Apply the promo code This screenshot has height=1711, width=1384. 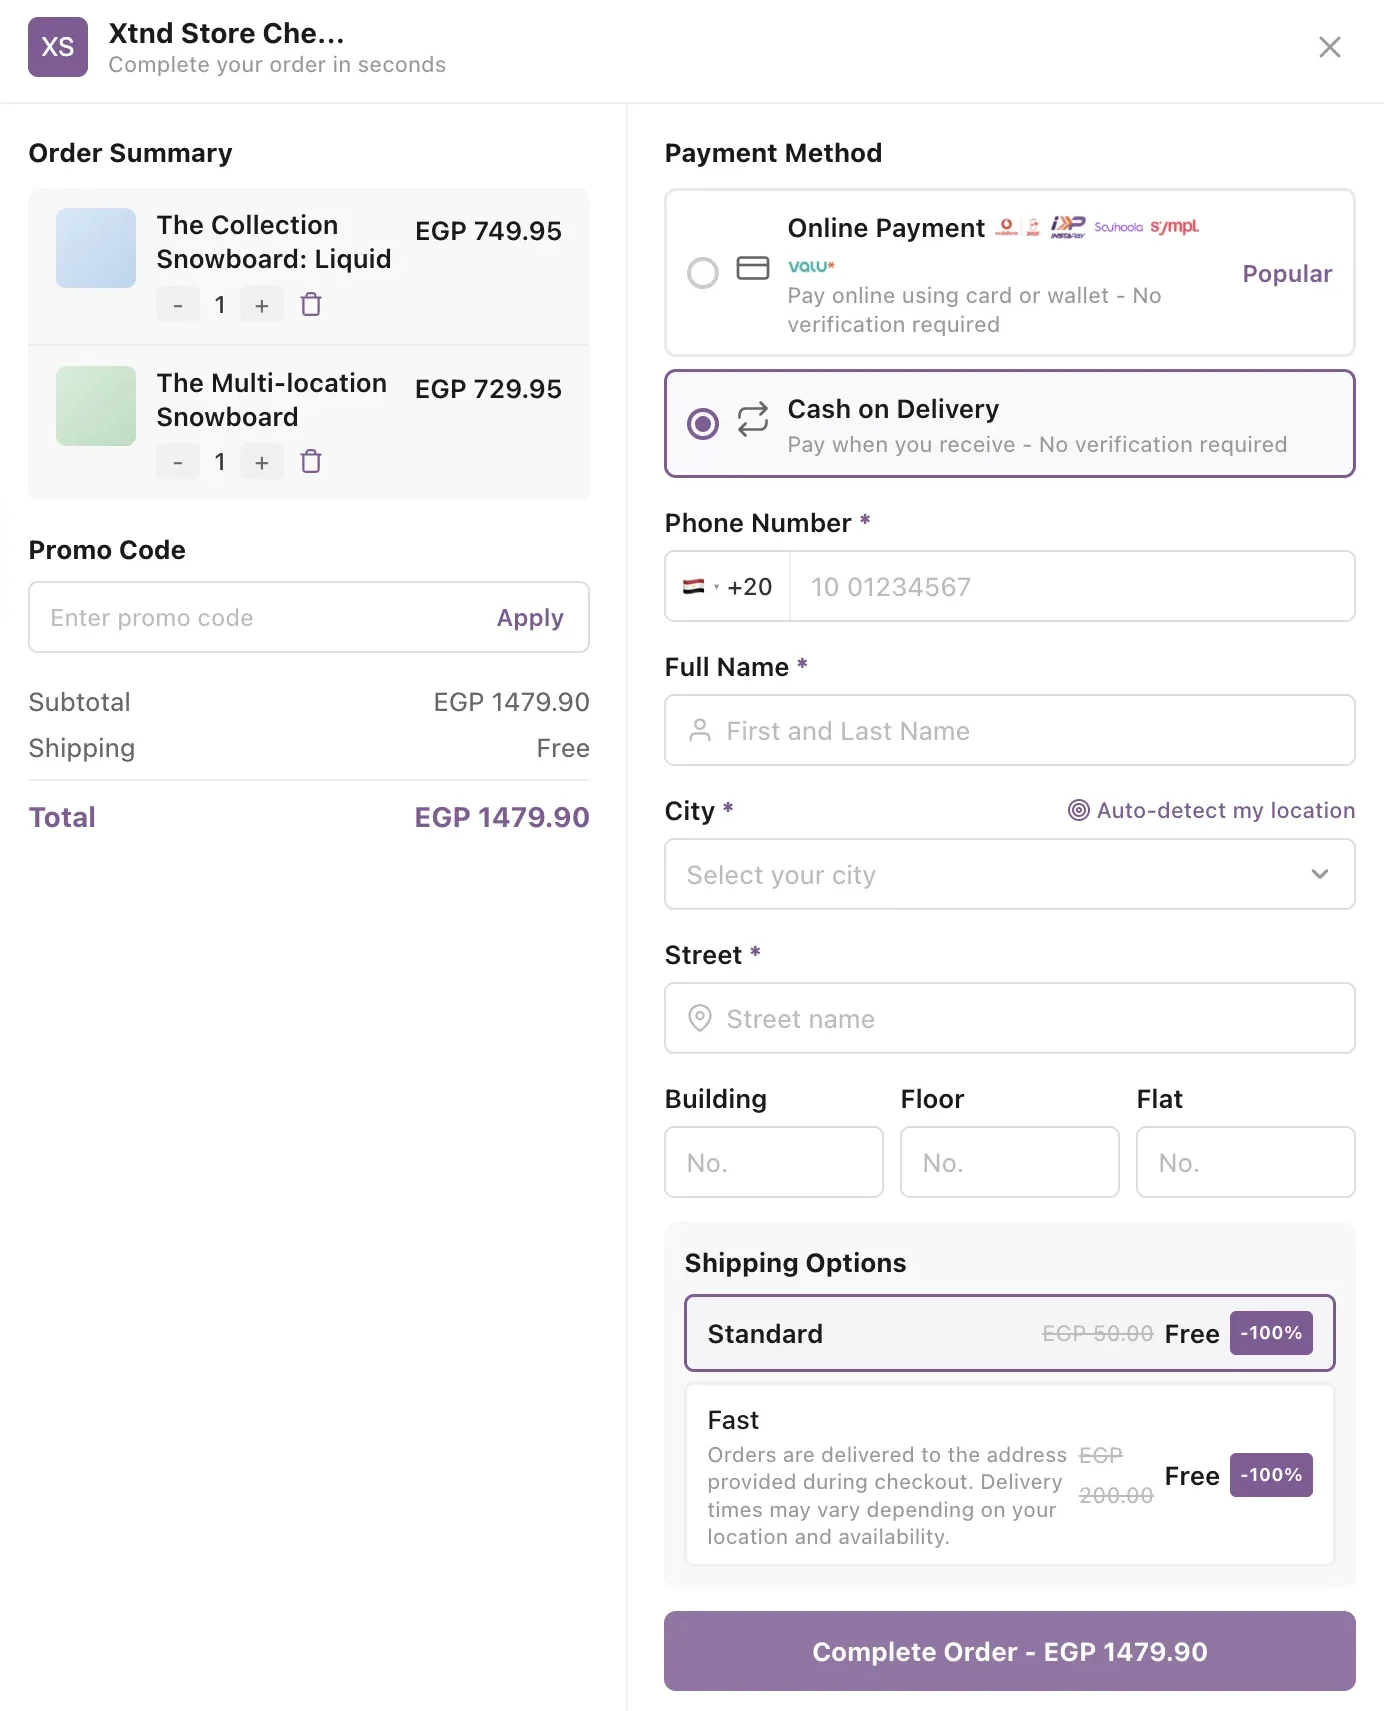[x=530, y=618]
